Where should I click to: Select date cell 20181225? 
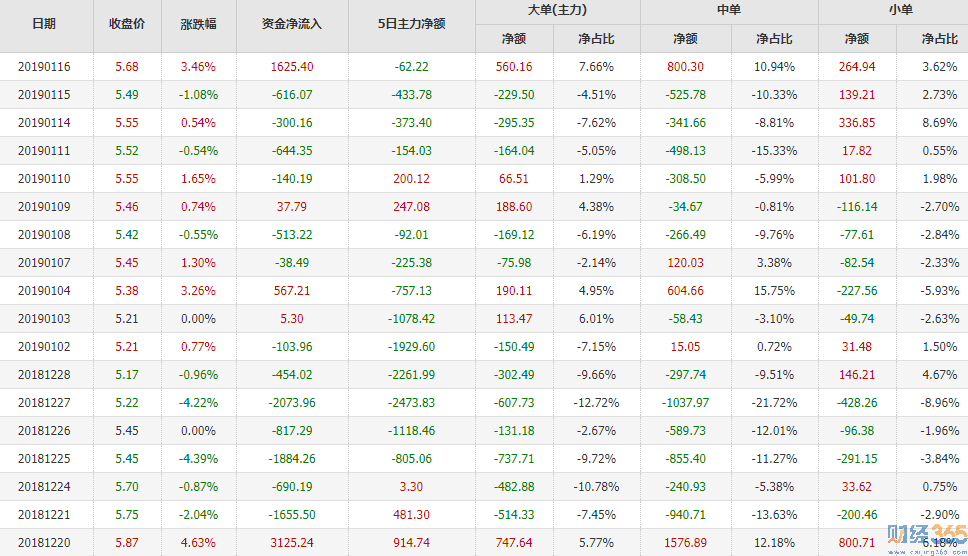(x=44, y=458)
